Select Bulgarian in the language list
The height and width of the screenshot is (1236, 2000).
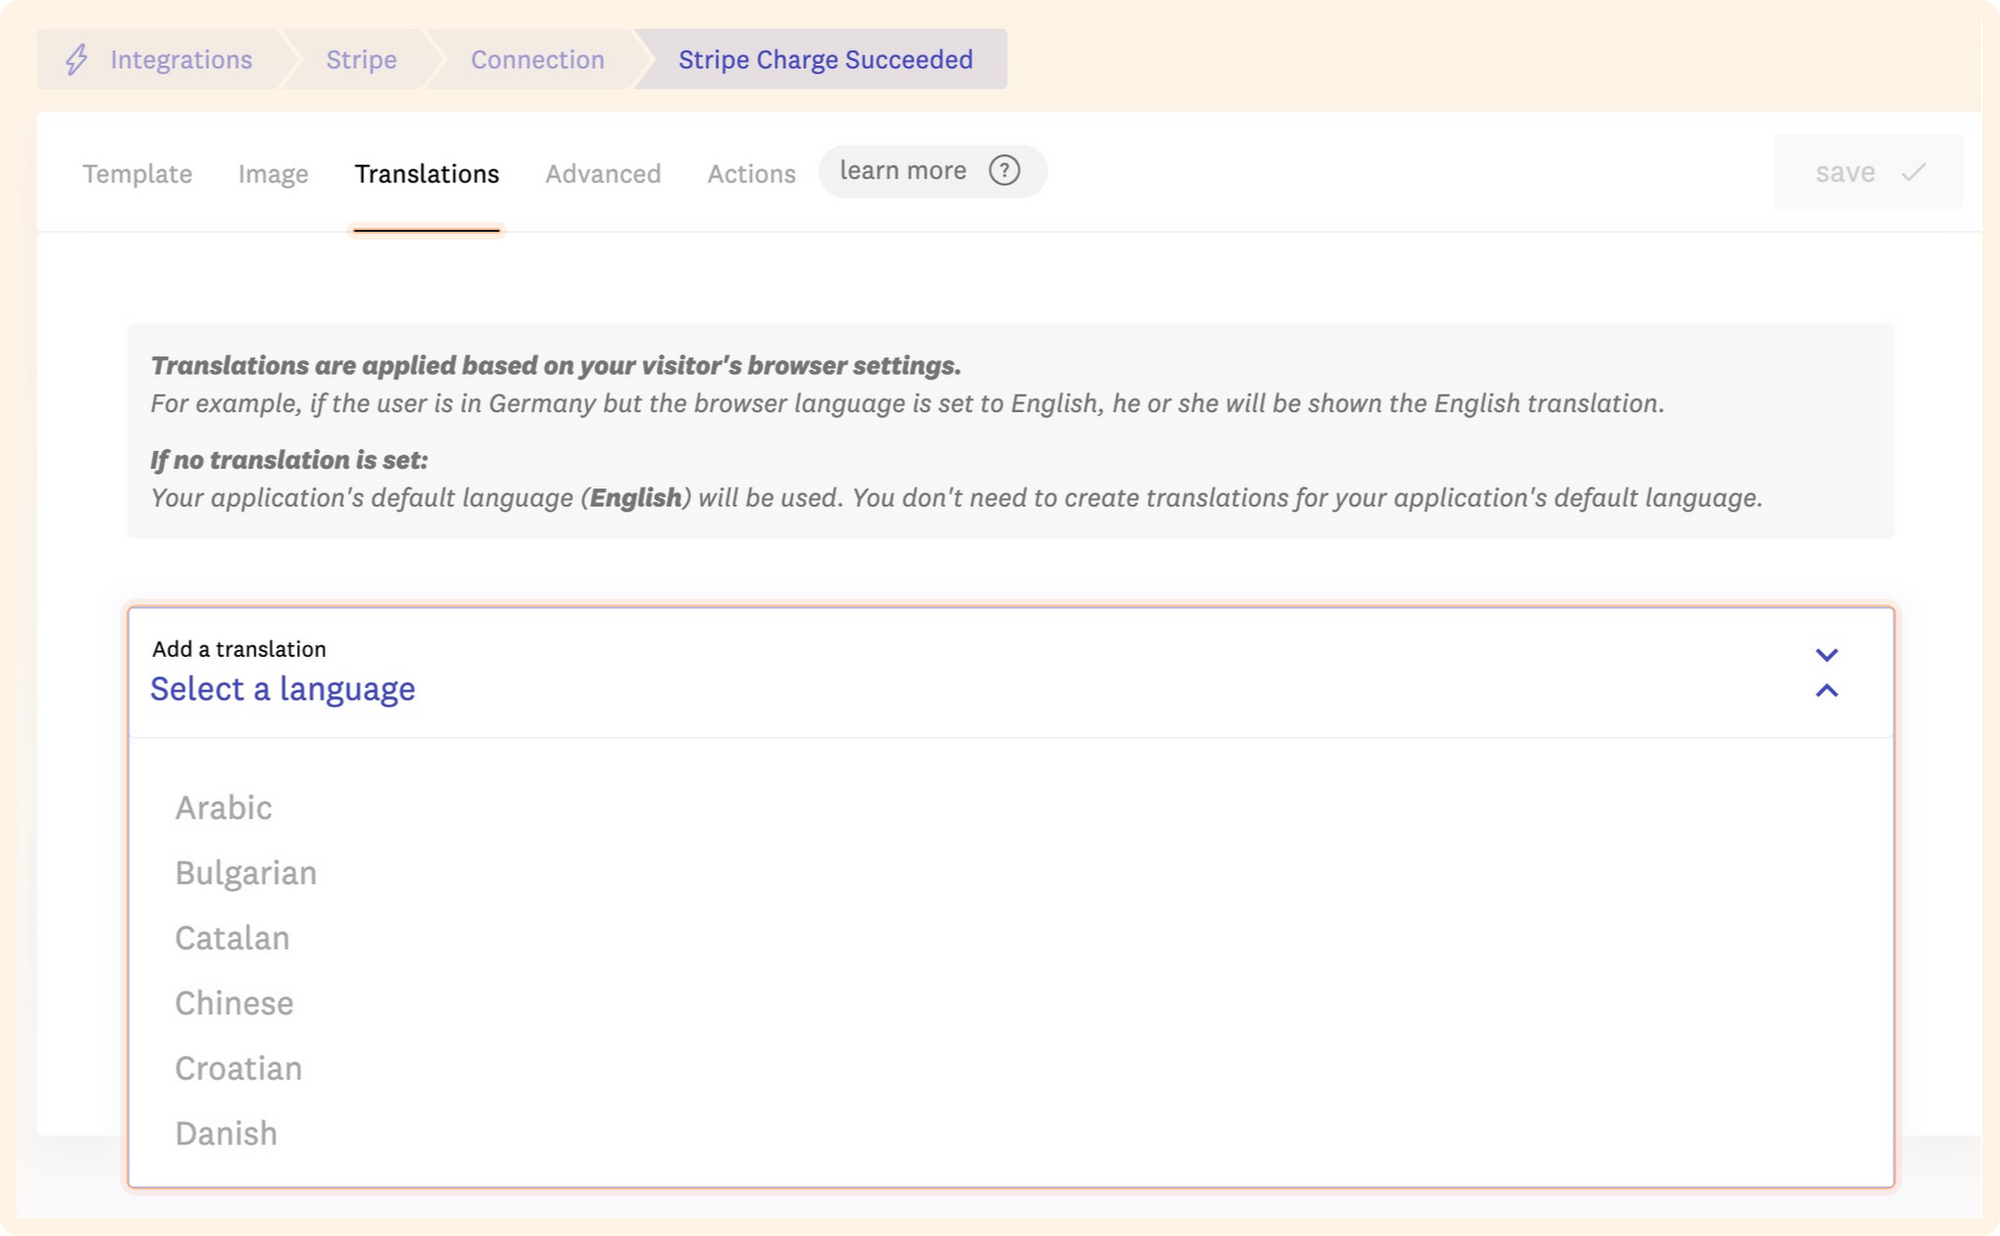[x=246, y=873]
